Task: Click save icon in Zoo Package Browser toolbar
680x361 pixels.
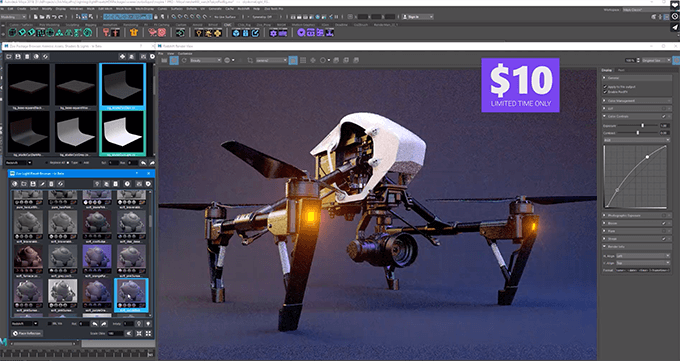Action: (x=18, y=56)
